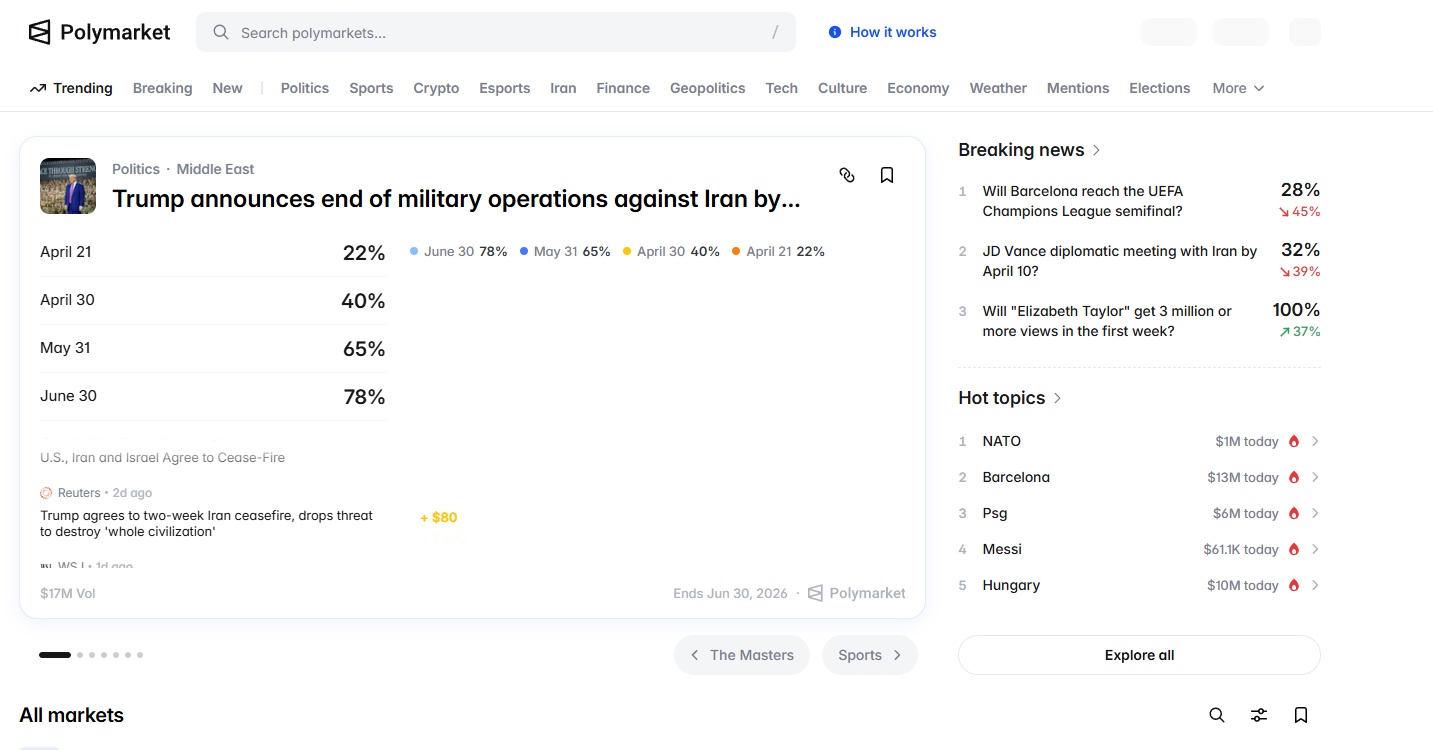This screenshot has height=750, width=1433.
Task: Click the Trending arrow icon
Action: point(38,88)
